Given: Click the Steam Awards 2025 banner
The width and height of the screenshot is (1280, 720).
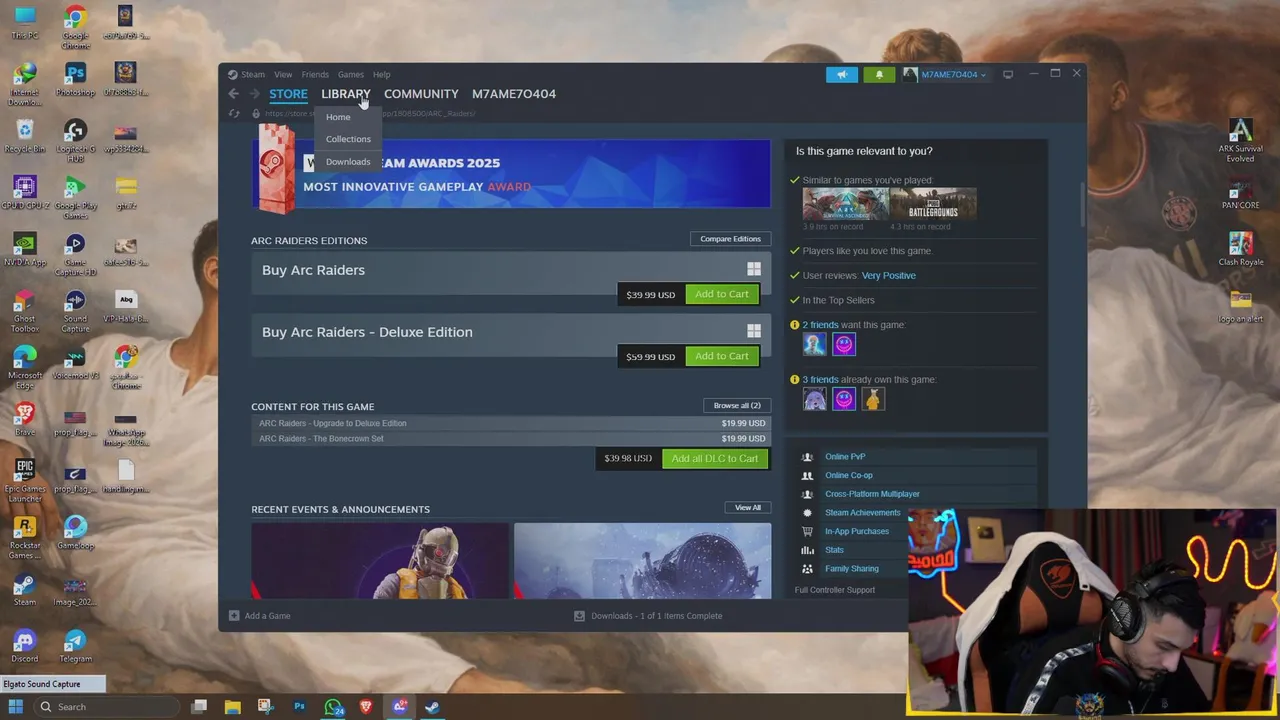Looking at the screenshot, I should point(512,174).
